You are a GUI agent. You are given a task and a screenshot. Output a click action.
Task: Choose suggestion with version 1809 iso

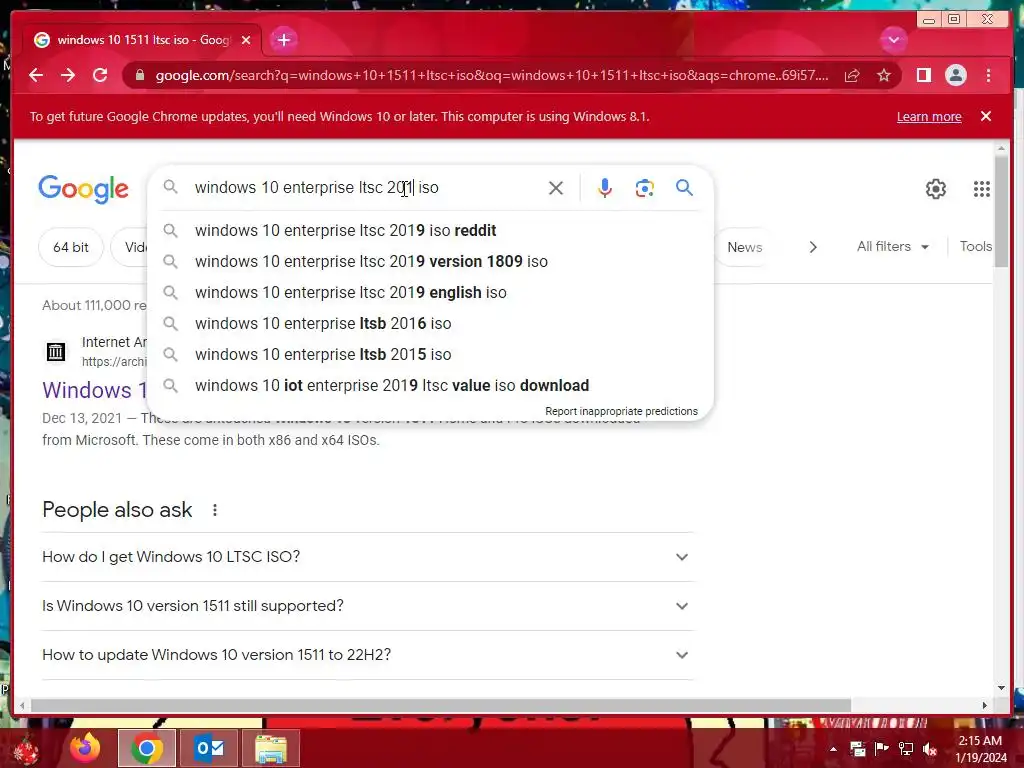coord(430,261)
